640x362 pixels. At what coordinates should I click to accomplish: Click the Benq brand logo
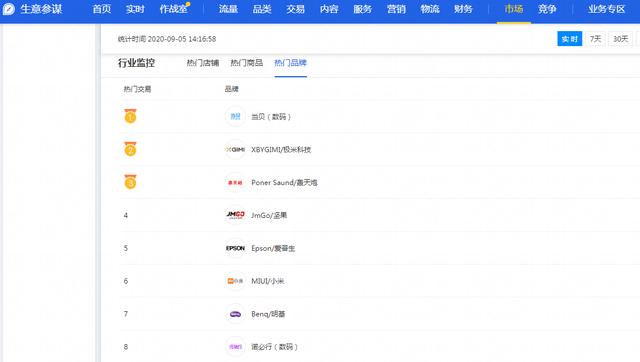pyautogui.click(x=235, y=314)
